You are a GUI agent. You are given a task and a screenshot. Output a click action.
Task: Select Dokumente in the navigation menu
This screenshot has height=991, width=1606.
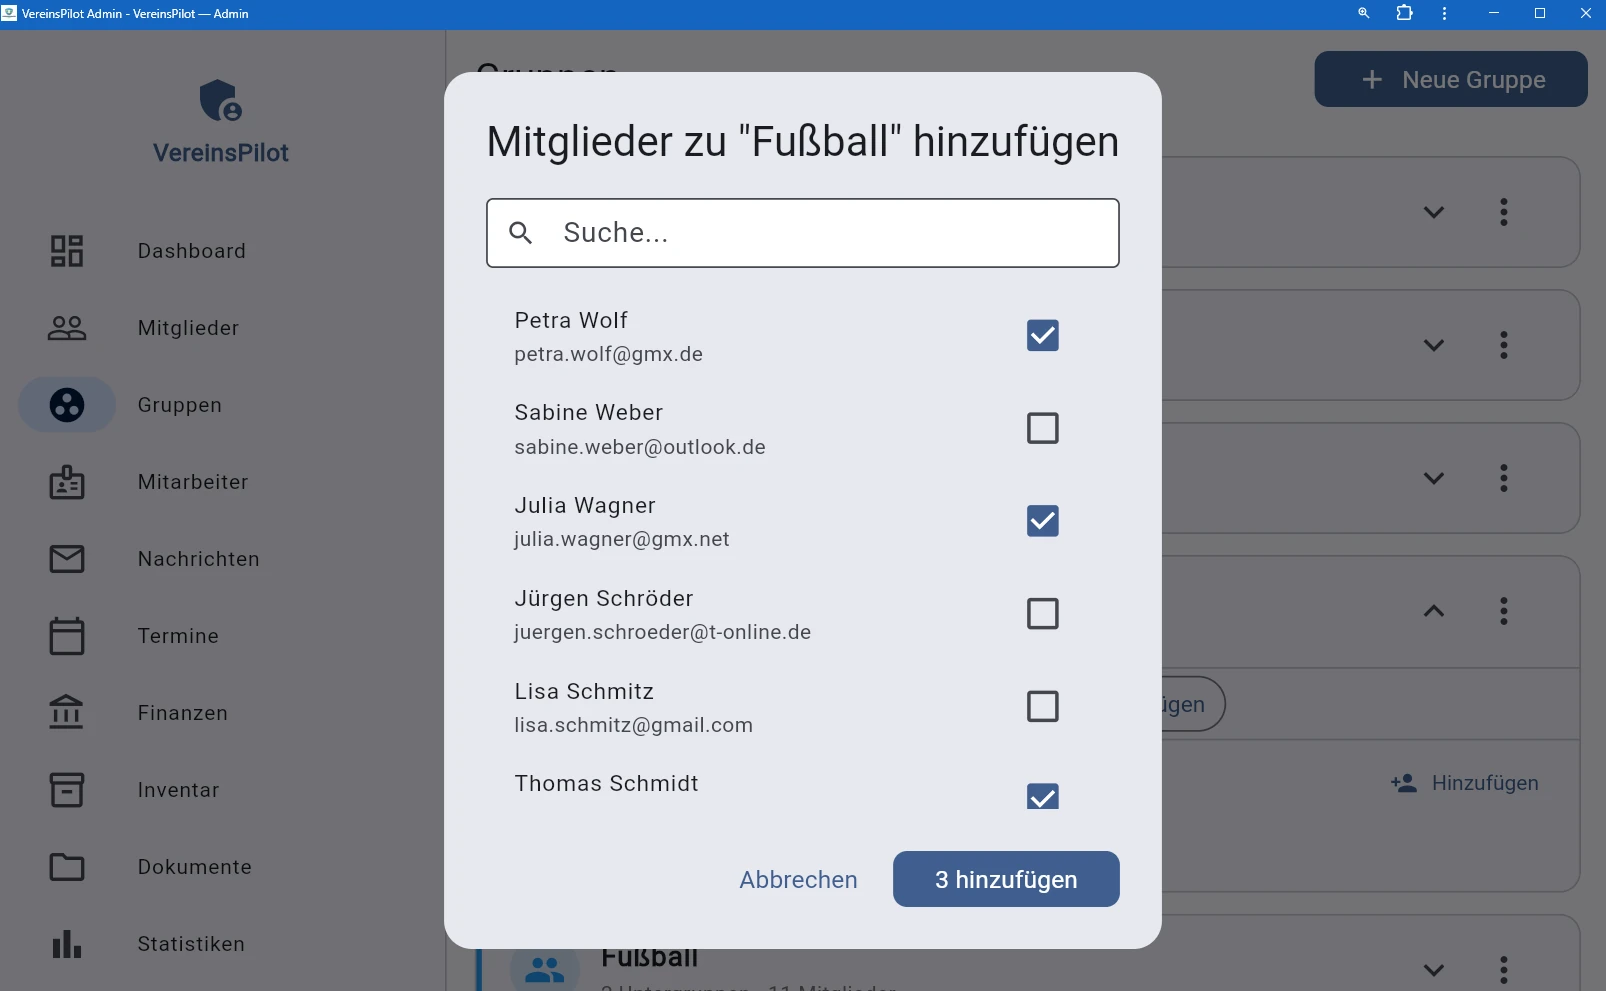pos(66,867)
